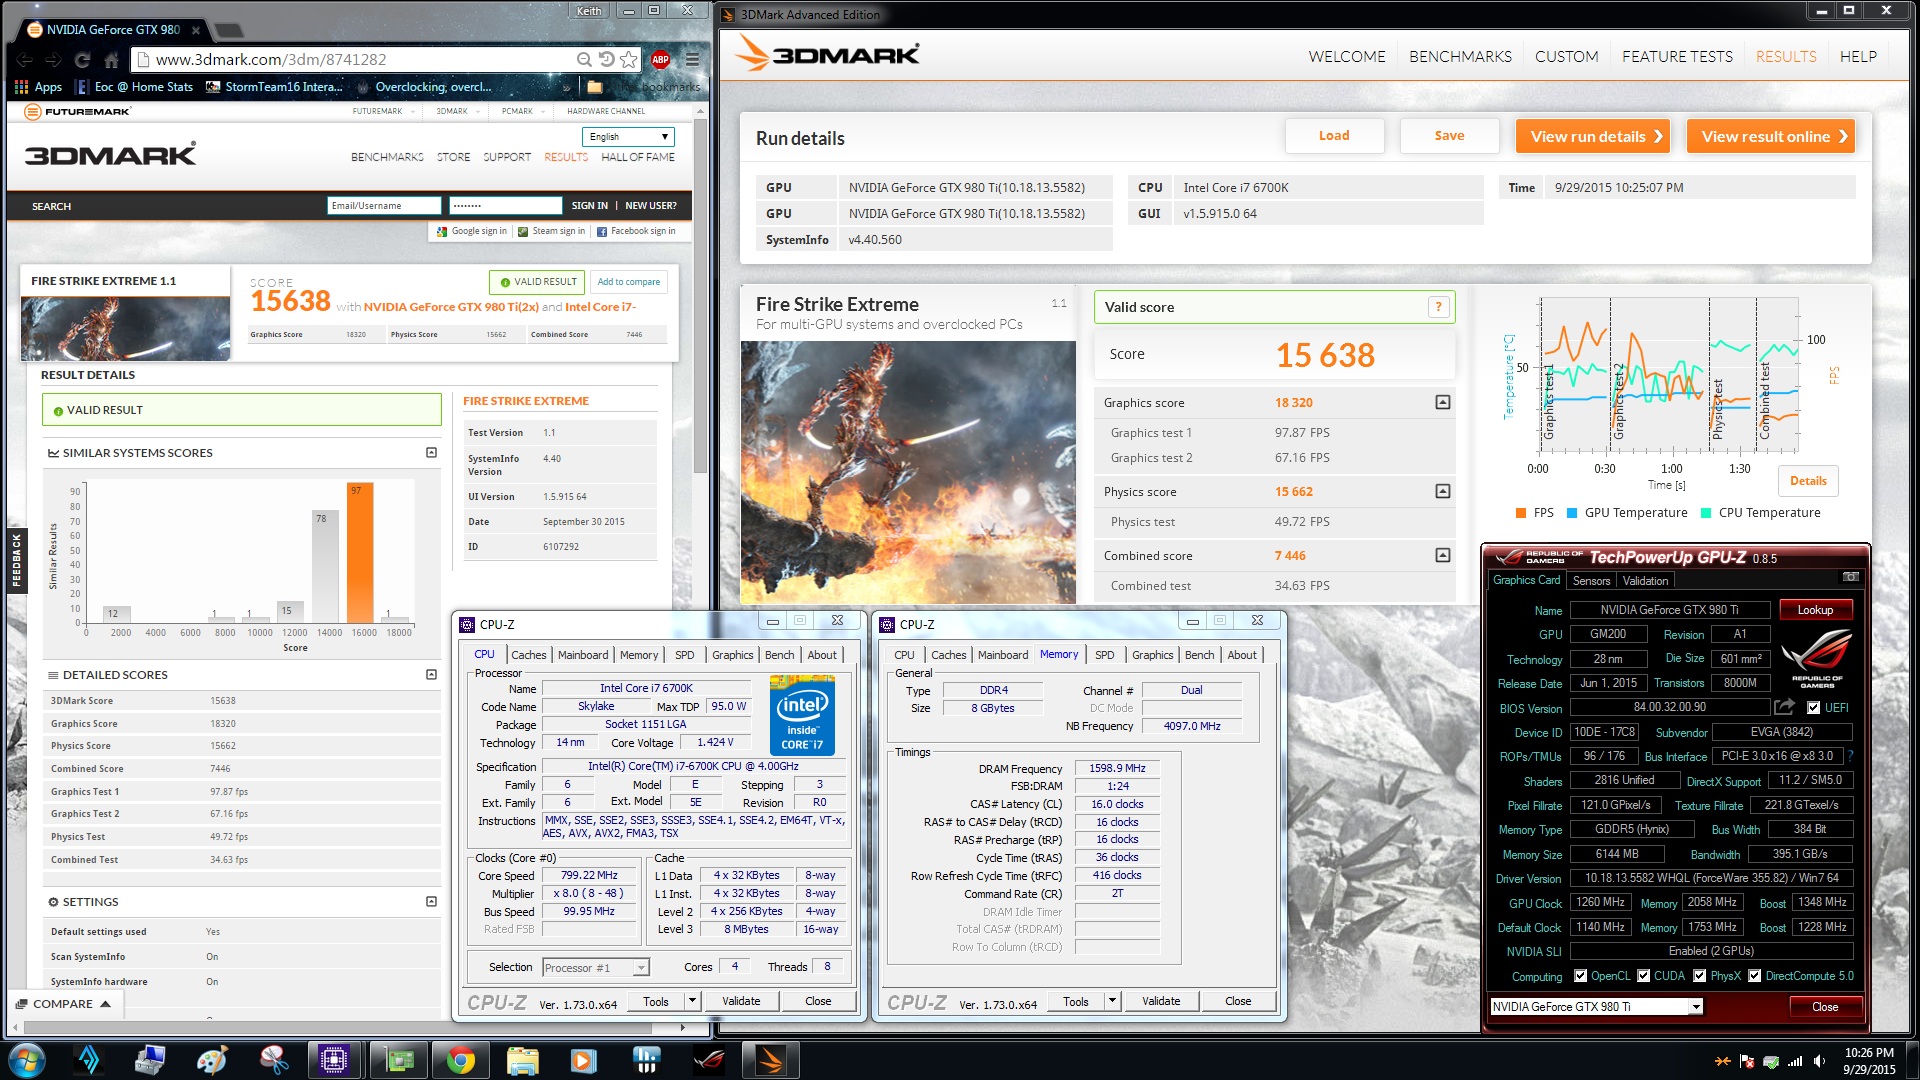The width and height of the screenshot is (1920, 1080).
Task: Switch to GPU-Z graphics card taskbar icon
Action: click(x=399, y=1059)
